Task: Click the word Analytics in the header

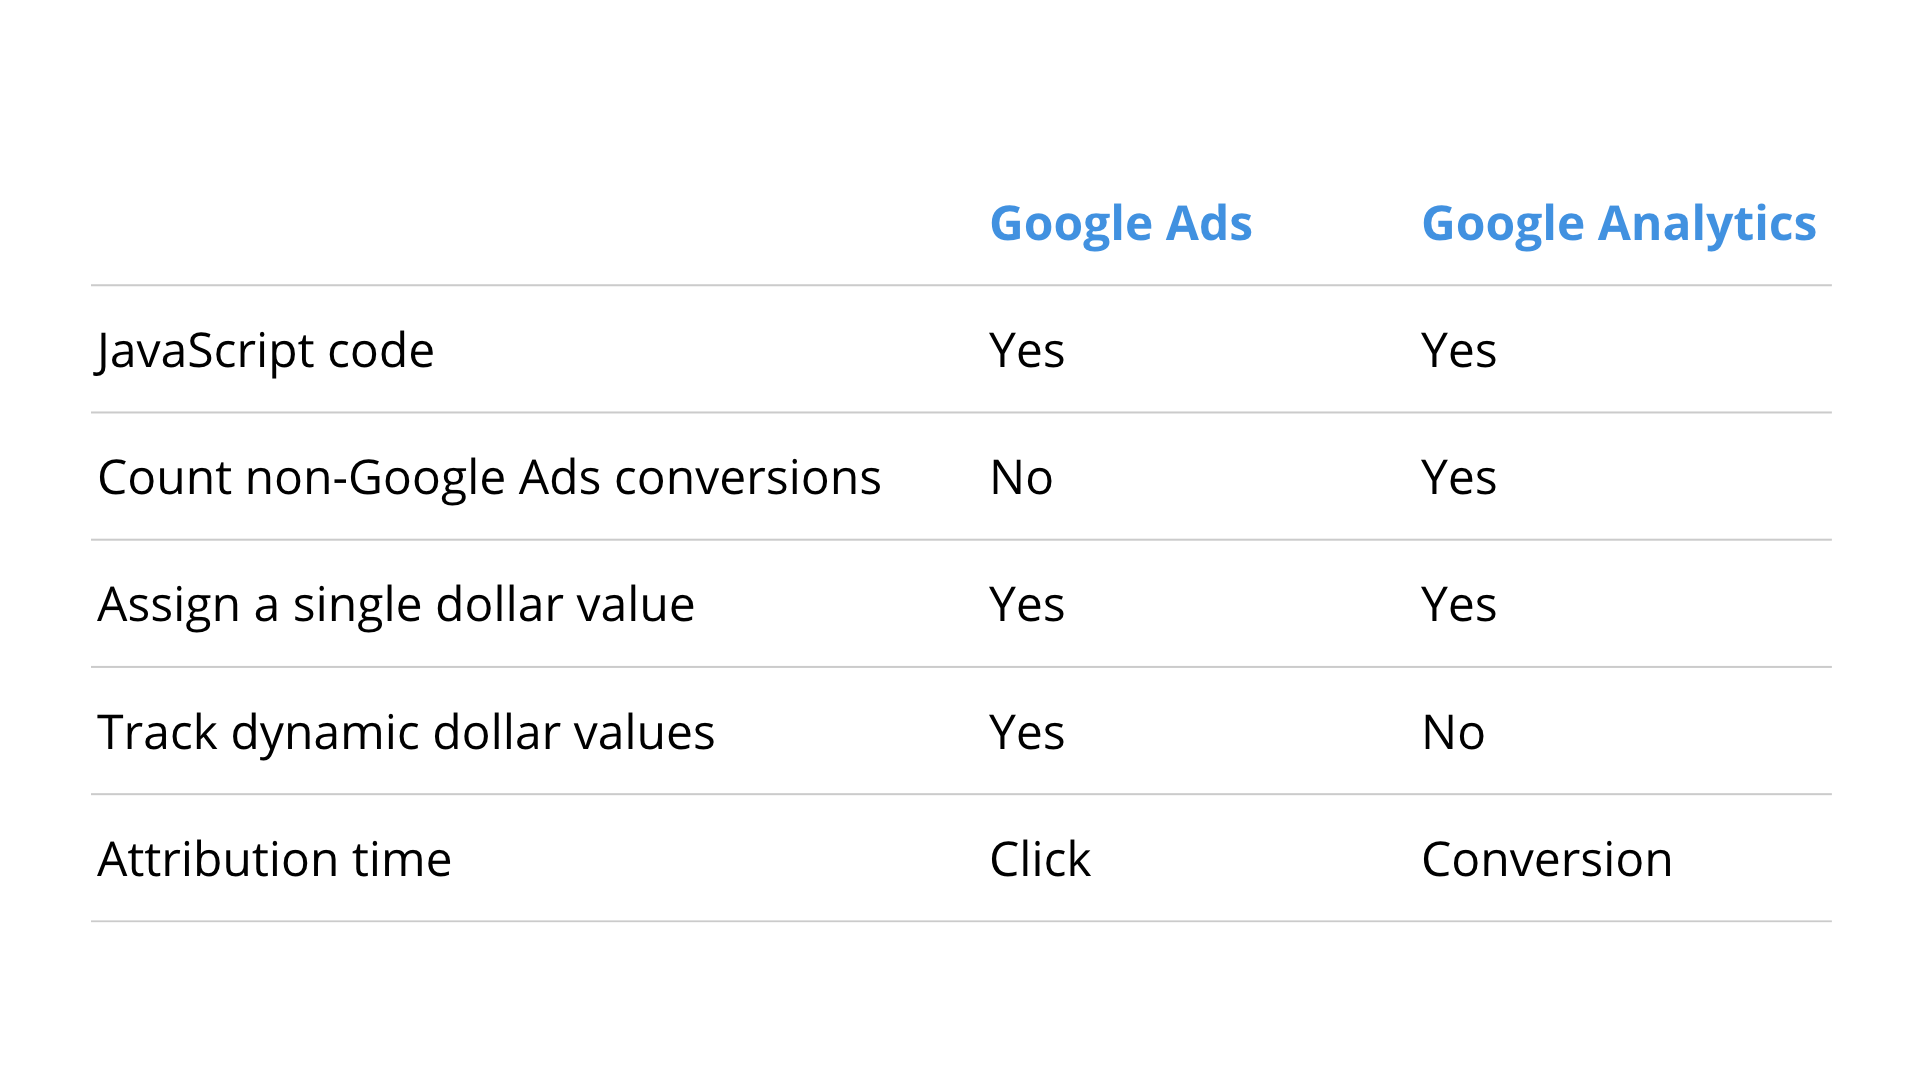Action: tap(1707, 225)
